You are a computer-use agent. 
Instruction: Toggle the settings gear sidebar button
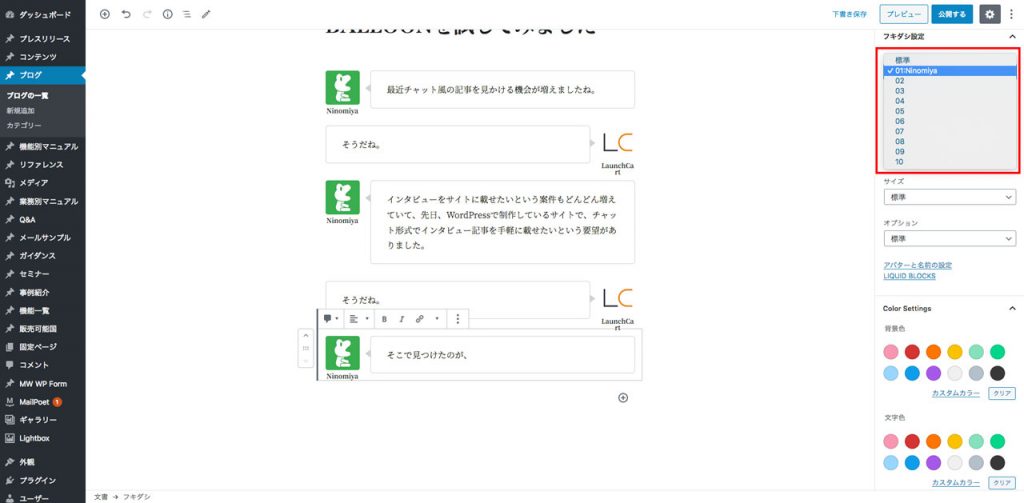coord(990,14)
